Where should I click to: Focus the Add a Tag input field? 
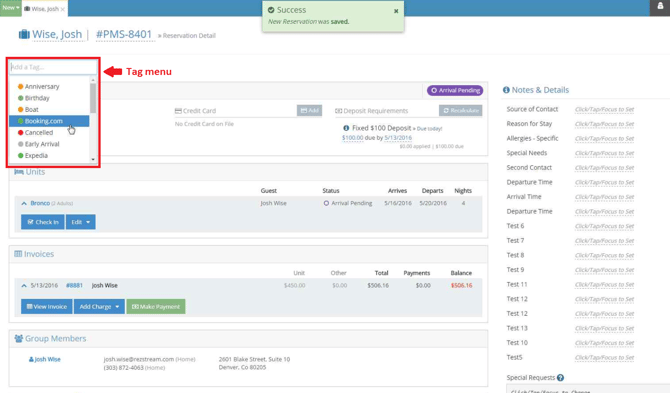tap(53, 67)
